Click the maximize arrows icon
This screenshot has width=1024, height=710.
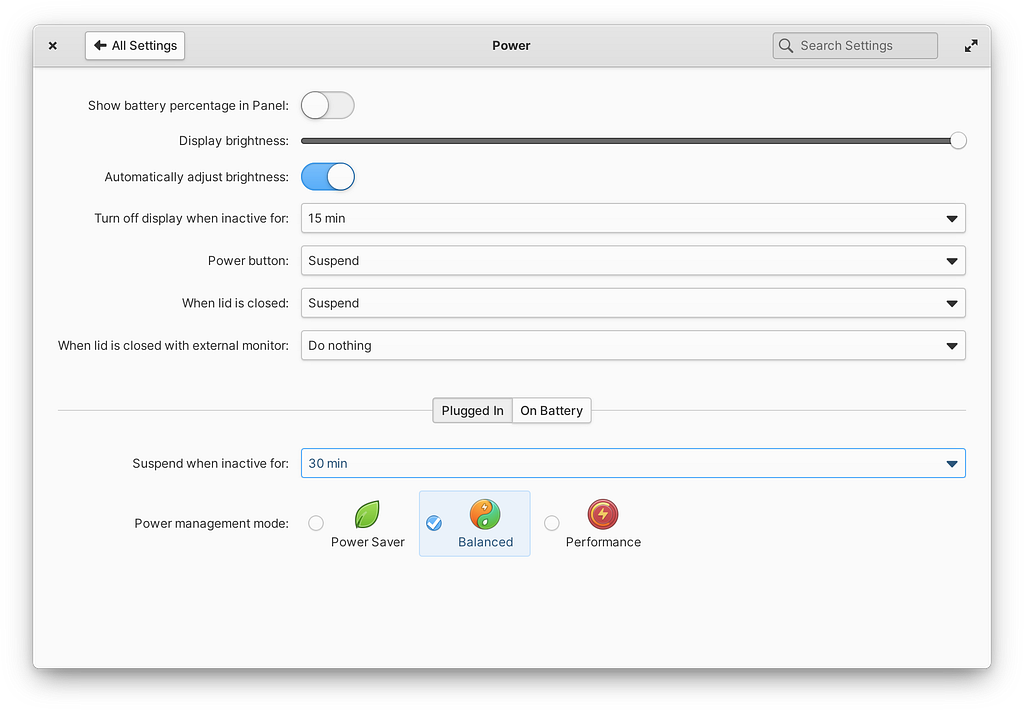pos(971,46)
